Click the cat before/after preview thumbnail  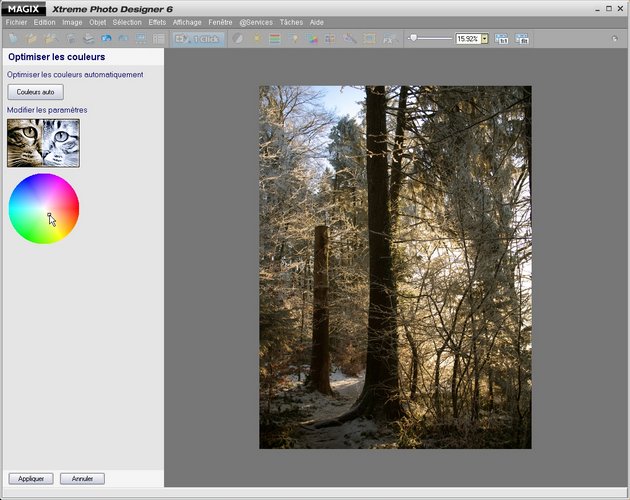coord(43,143)
